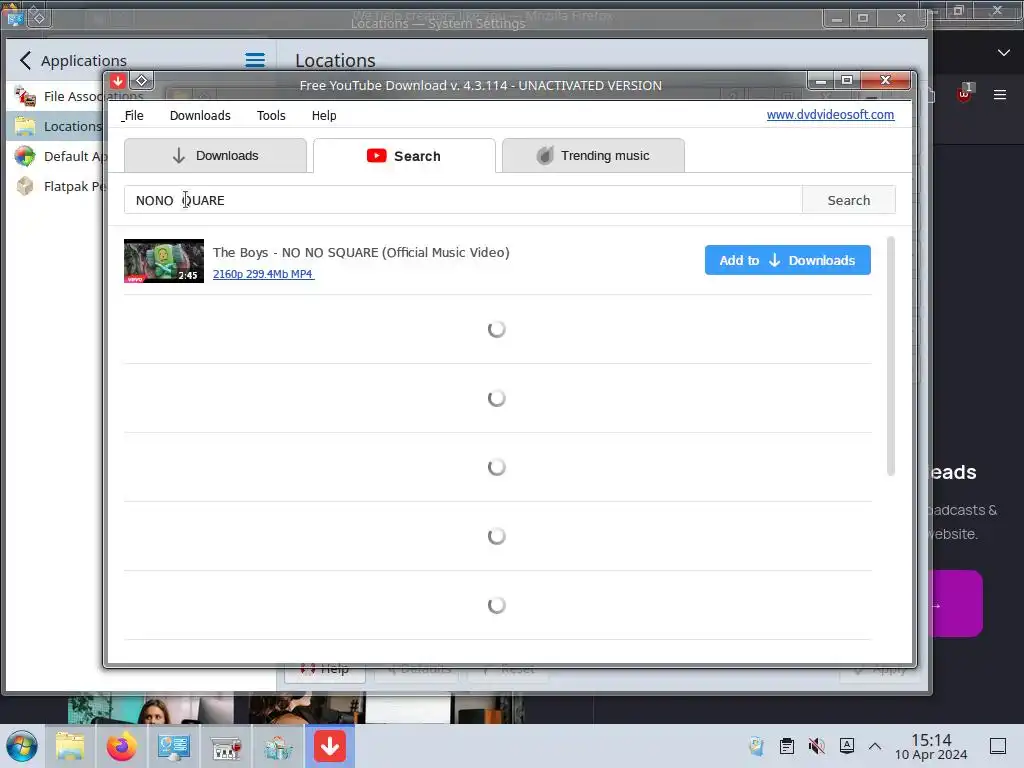Click the uBlock extension icon in Firefox
This screenshot has width=1024, height=768.
point(964,94)
